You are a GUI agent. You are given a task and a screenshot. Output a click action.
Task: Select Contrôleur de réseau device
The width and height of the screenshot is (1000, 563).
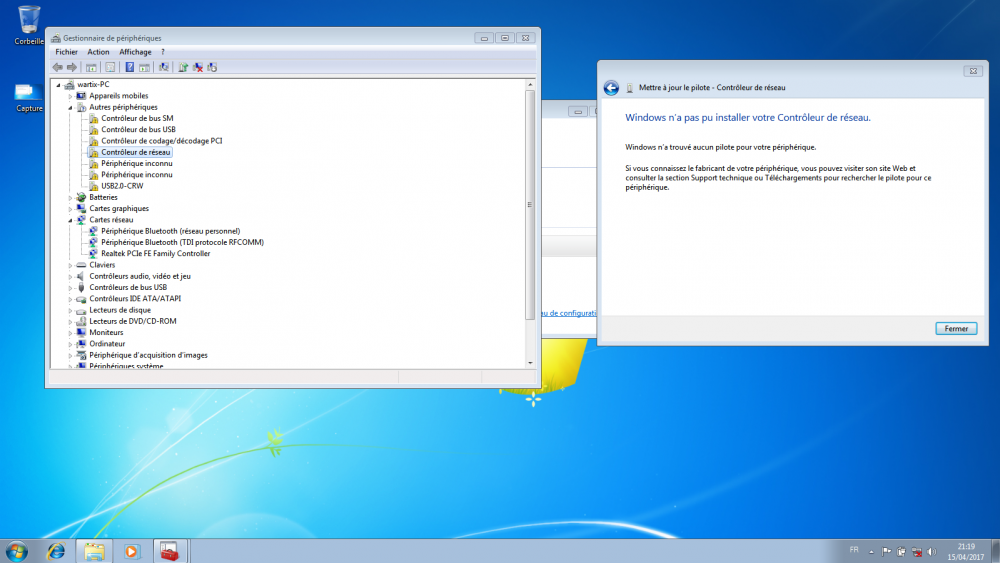[x=135, y=152]
